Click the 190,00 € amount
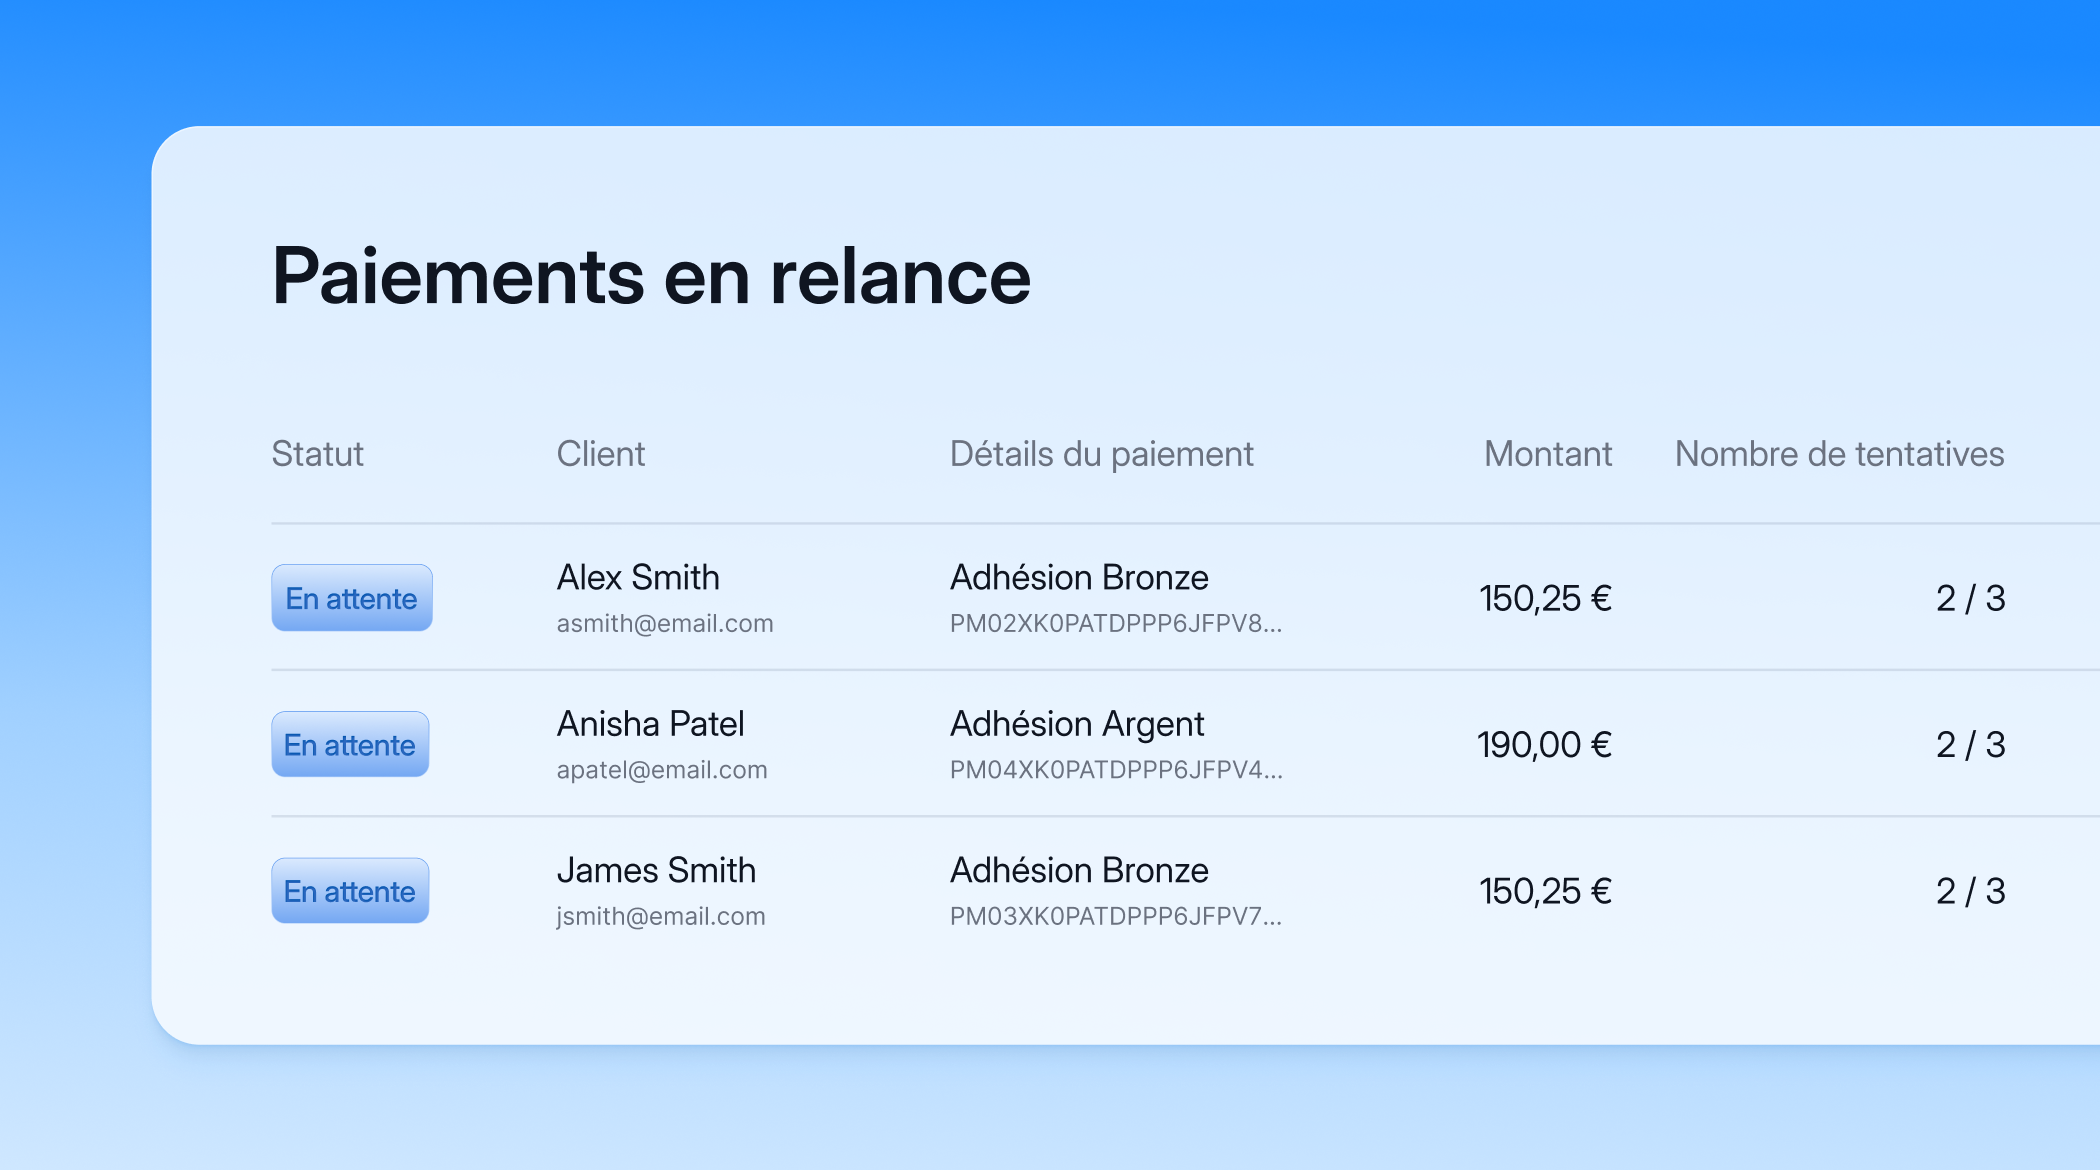This screenshot has height=1170, width=2100. (x=1545, y=744)
